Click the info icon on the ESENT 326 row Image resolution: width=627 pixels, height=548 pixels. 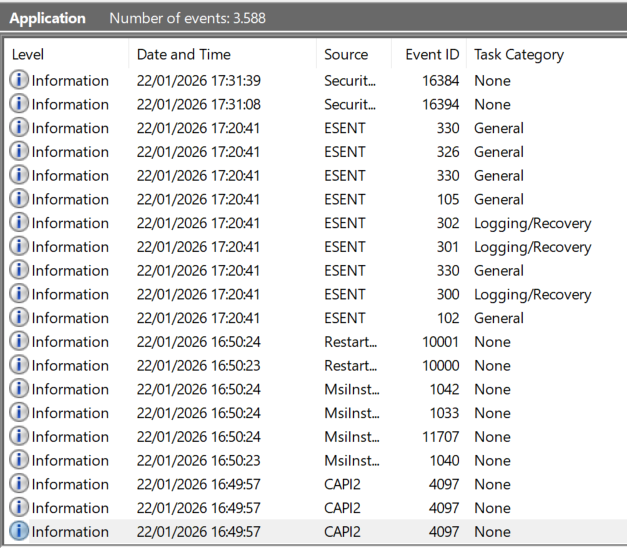click(19, 152)
